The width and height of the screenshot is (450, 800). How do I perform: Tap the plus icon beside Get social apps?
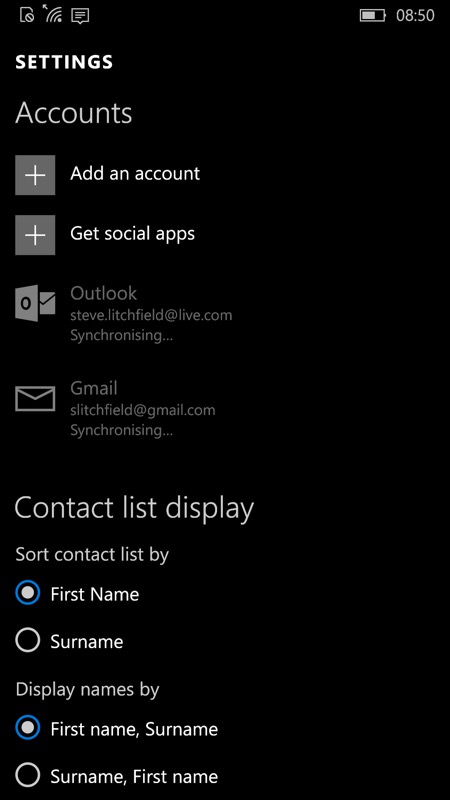pyautogui.click(x=35, y=235)
